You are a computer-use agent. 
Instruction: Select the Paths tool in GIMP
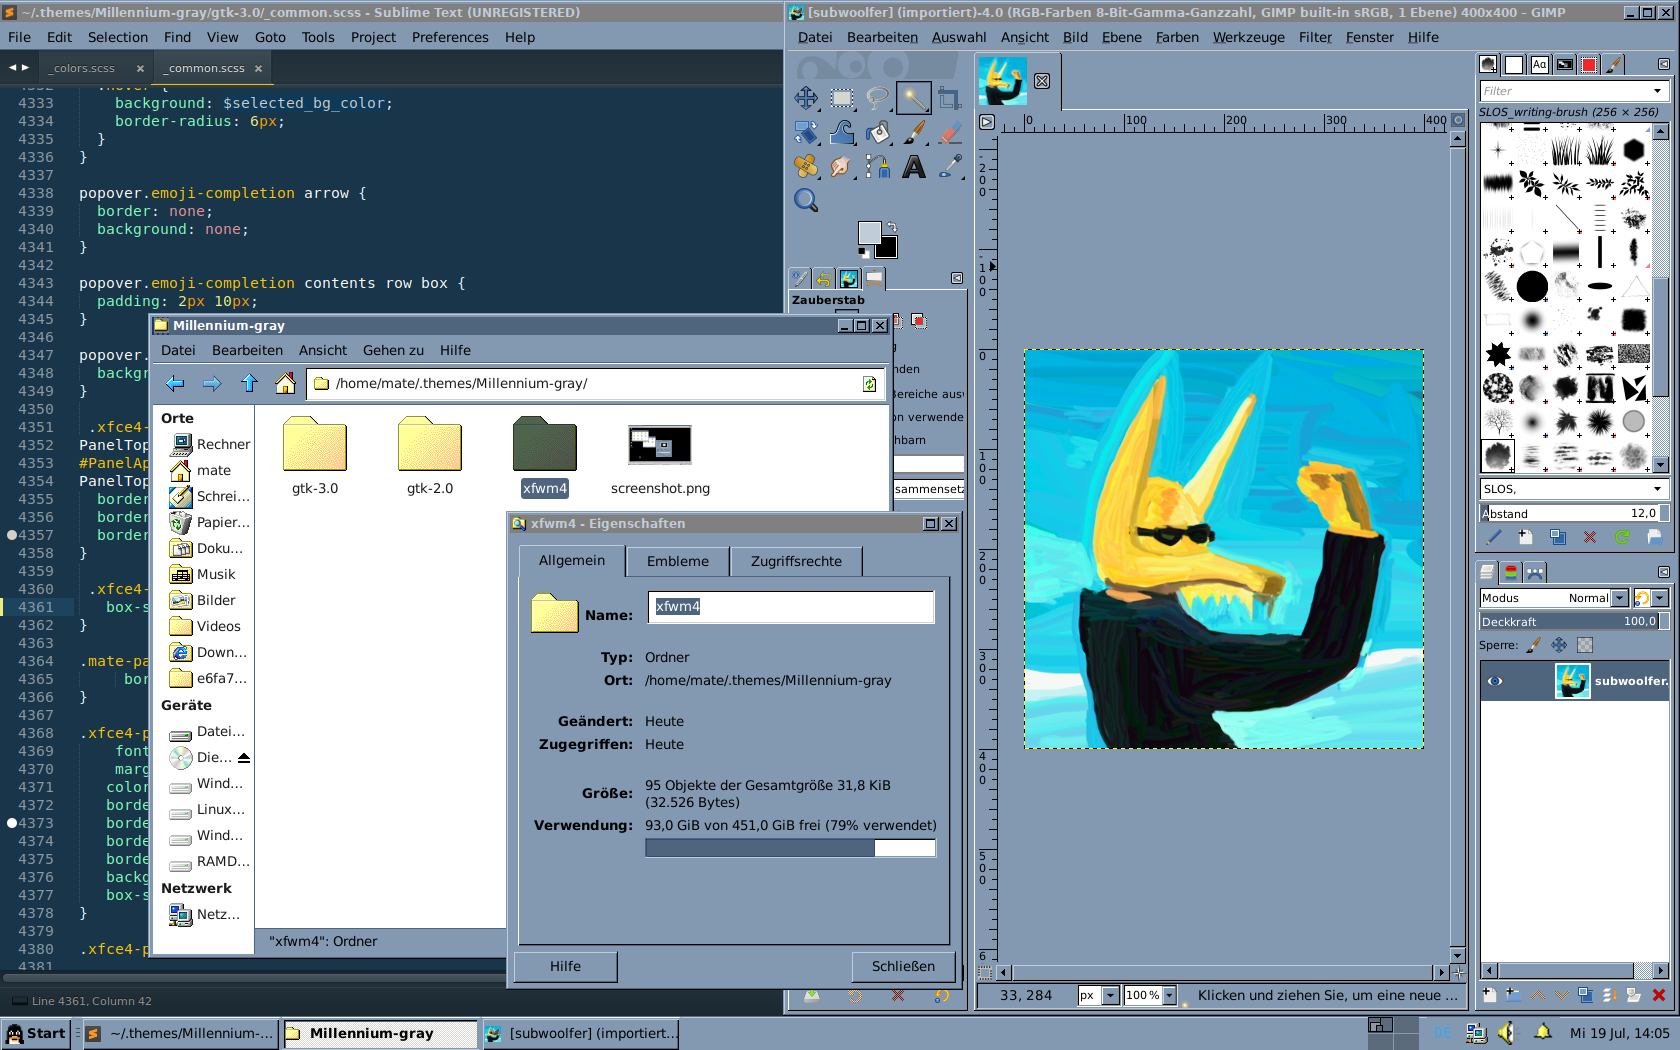[878, 166]
